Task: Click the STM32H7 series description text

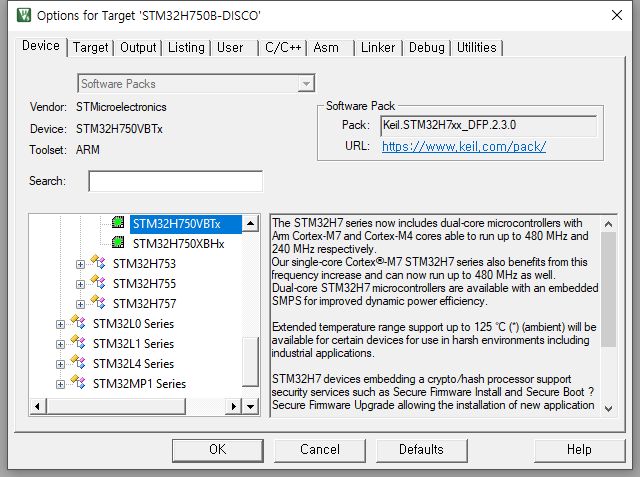Action: [435, 314]
